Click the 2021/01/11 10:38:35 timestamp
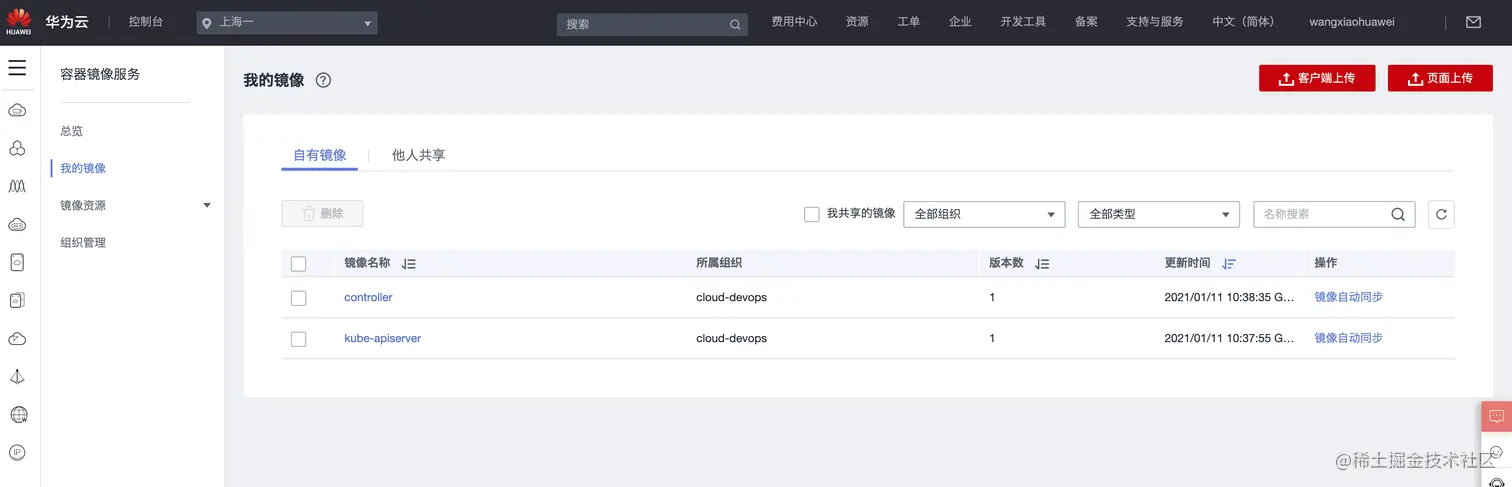Image resolution: width=1512 pixels, height=487 pixels. click(1230, 297)
